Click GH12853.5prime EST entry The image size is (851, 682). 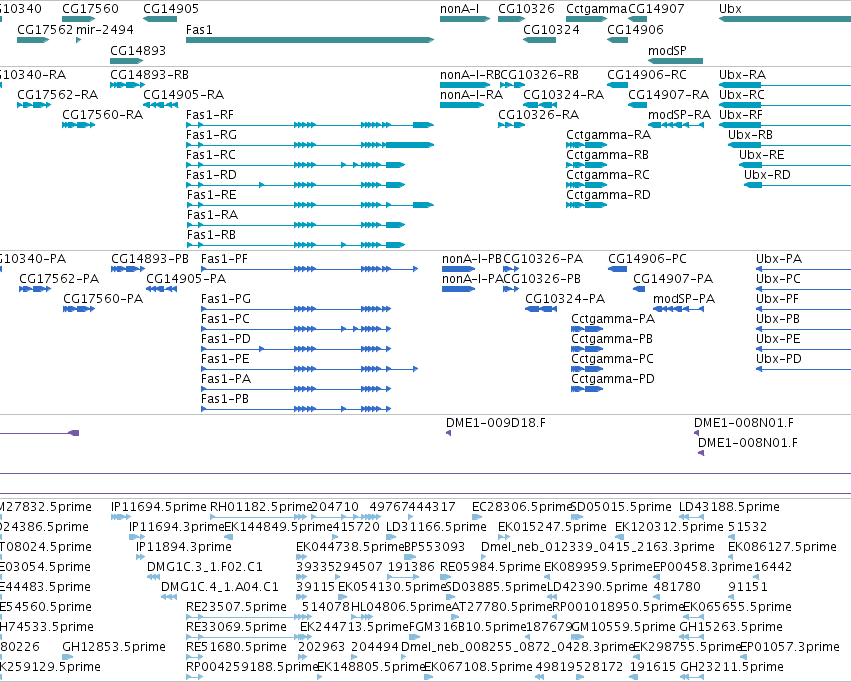tap(67, 657)
